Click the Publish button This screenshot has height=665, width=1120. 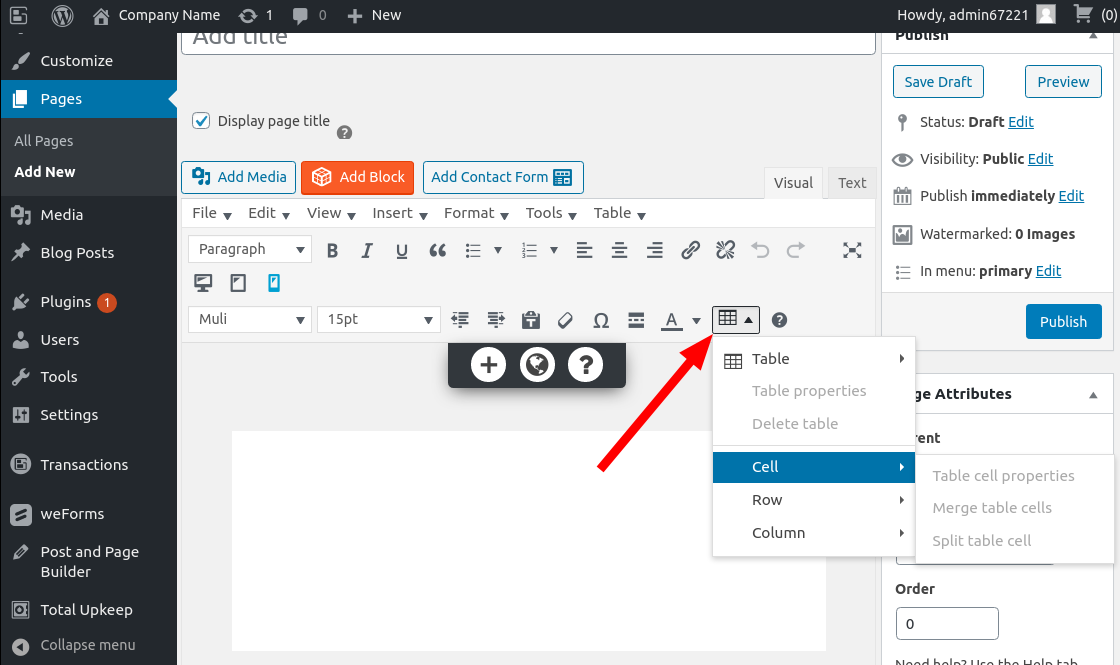tap(1063, 321)
